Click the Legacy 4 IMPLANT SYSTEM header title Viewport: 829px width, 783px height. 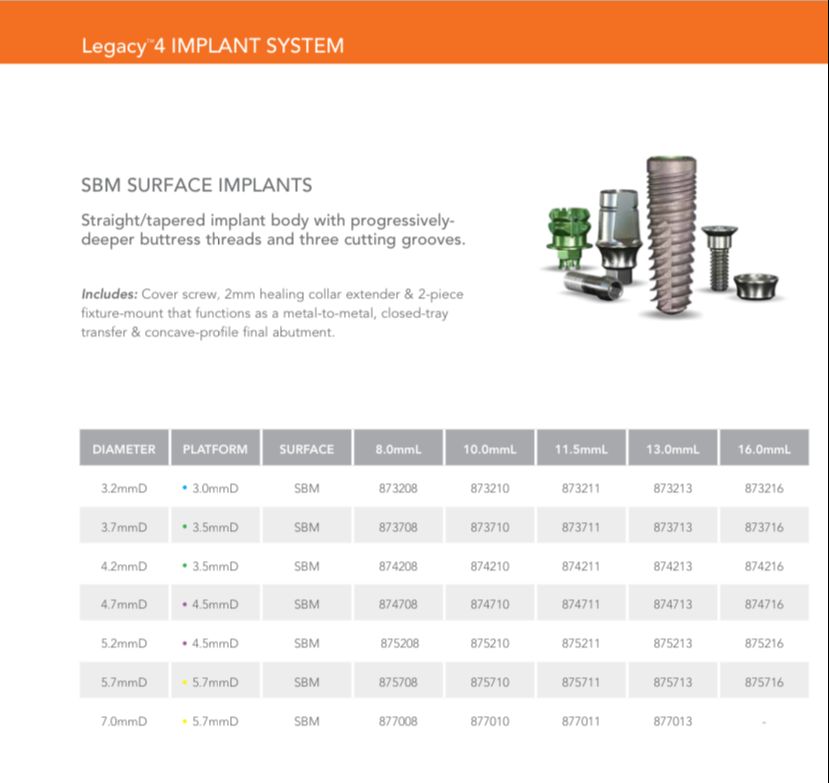pyautogui.click(x=213, y=46)
